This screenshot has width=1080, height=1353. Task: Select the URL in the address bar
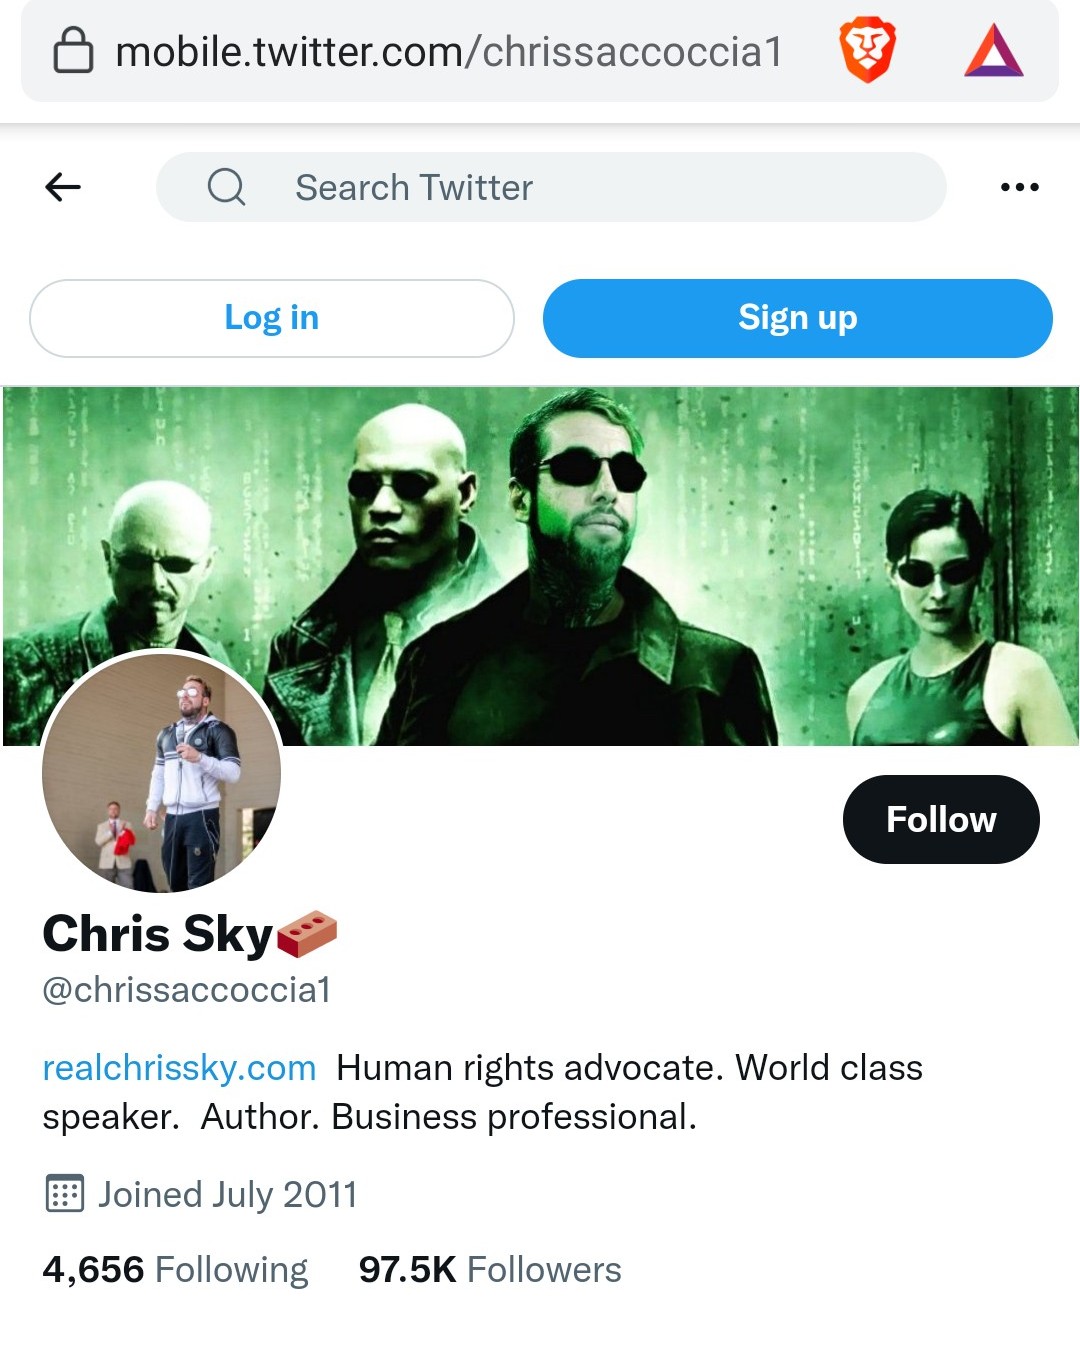tap(448, 52)
